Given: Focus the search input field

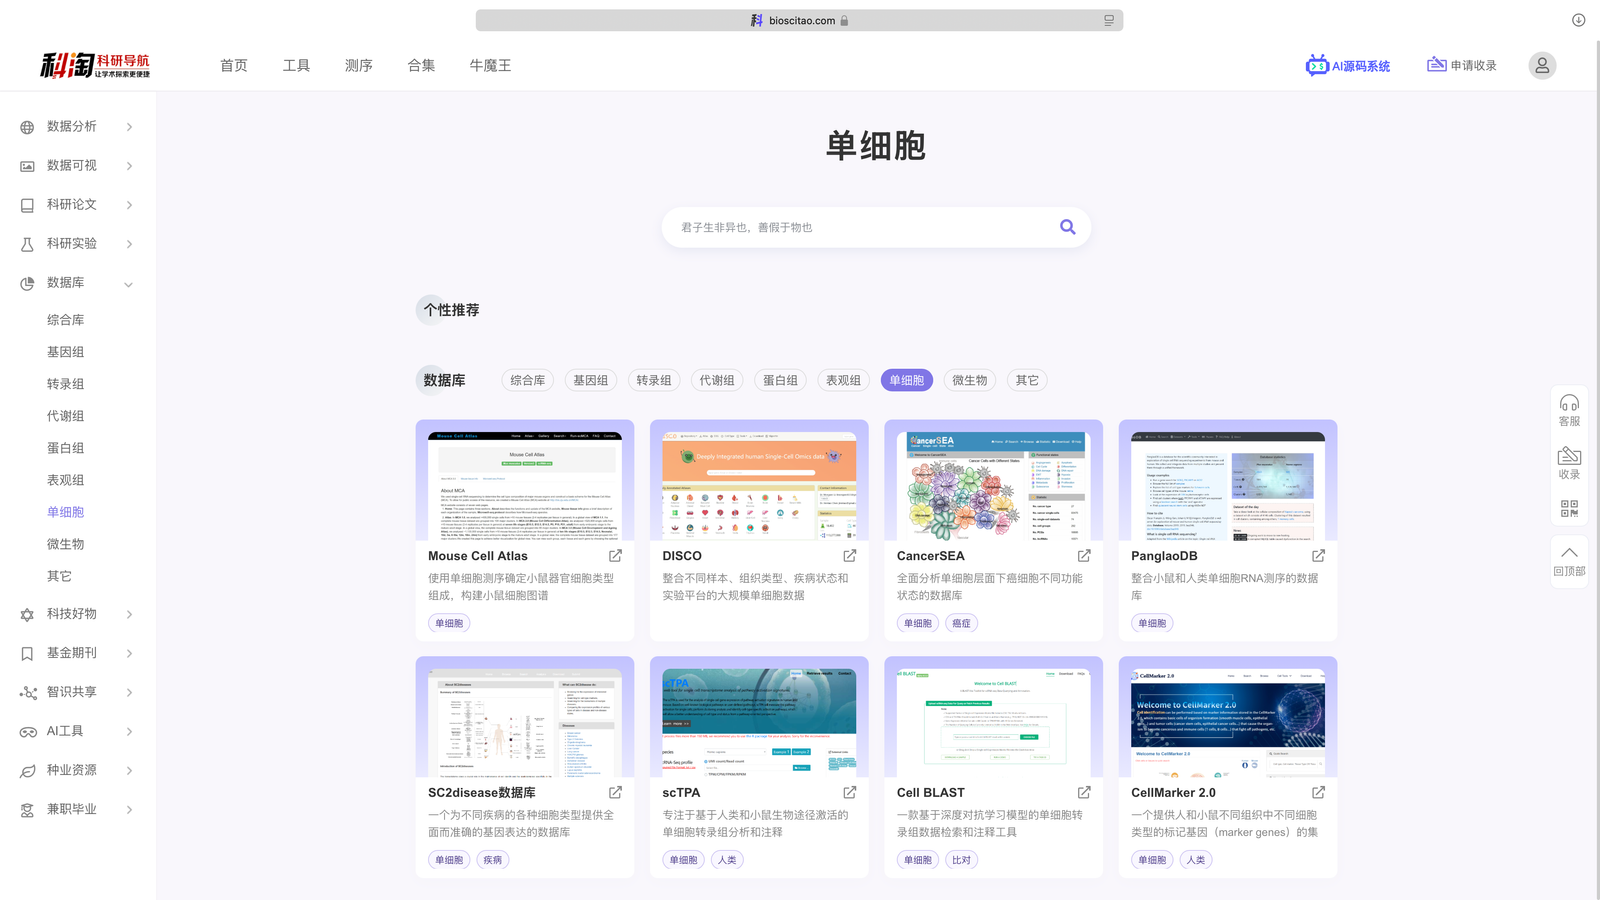Looking at the screenshot, I should tap(860, 227).
